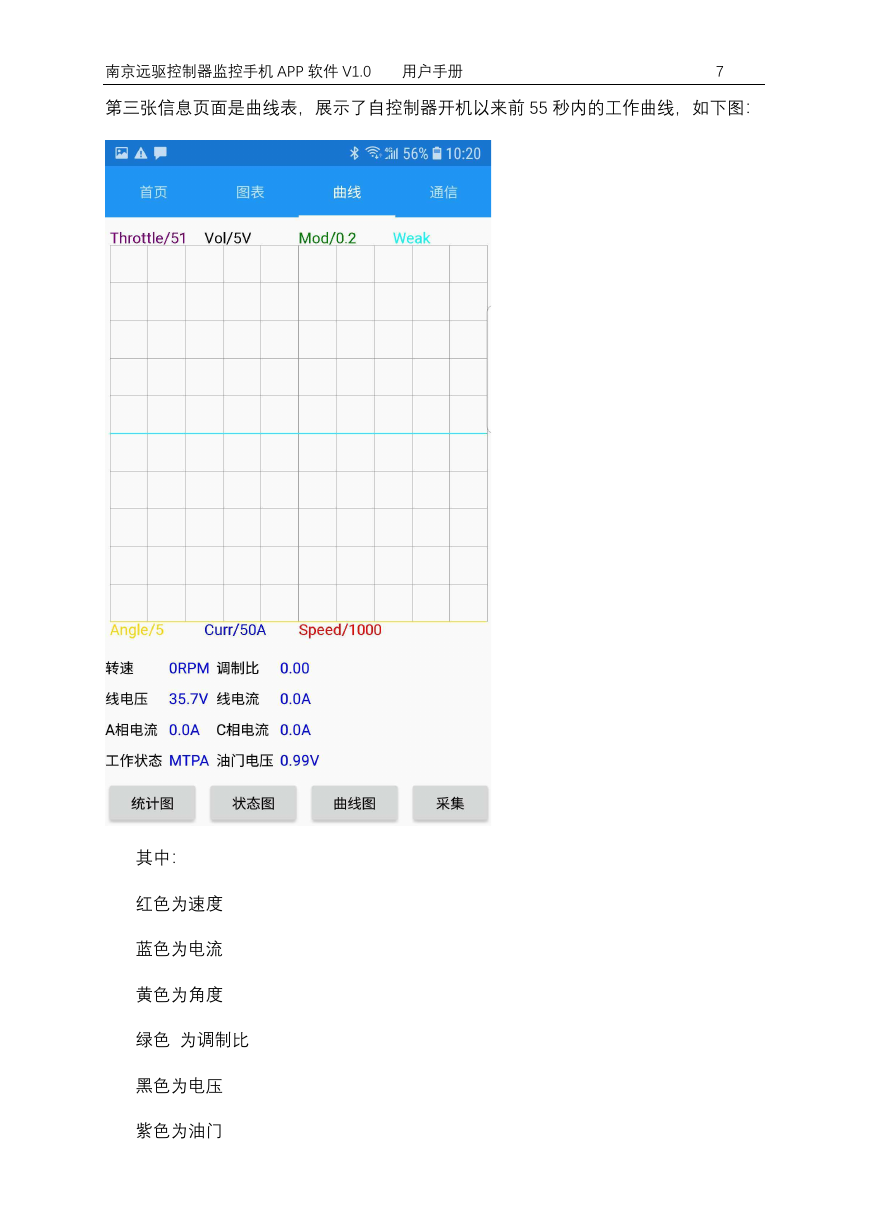Screen dimensions: 869x1228
Task: Tap the chat bubble notification icon
Action: (160, 153)
